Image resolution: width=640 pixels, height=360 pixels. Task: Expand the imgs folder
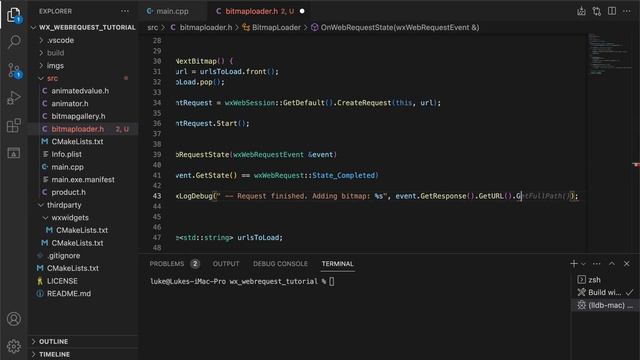(83, 65)
